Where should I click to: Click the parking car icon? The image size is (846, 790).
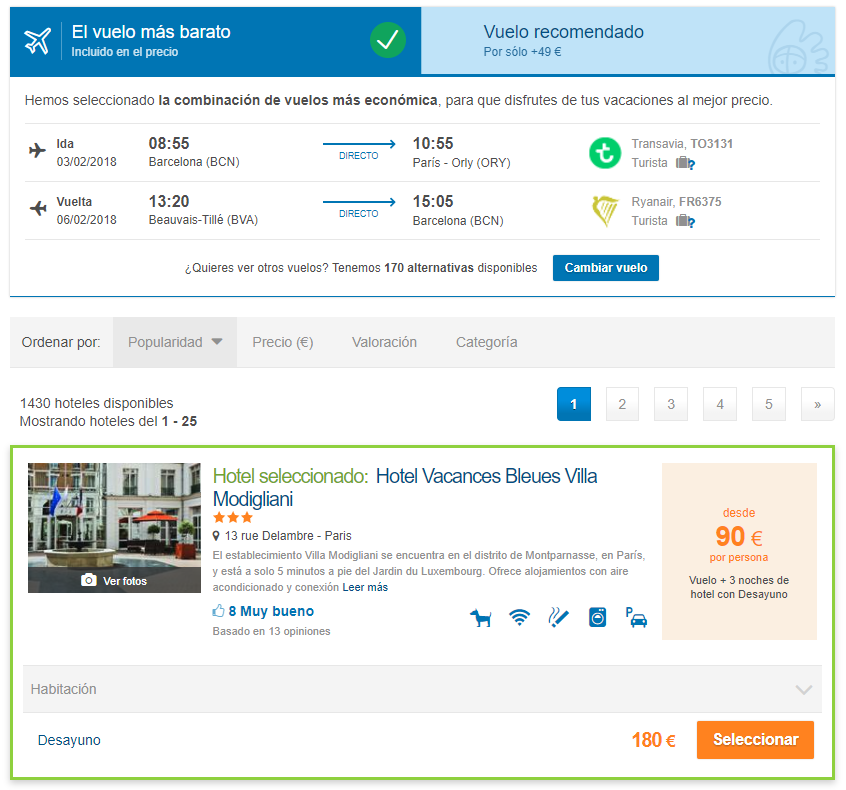(636, 618)
